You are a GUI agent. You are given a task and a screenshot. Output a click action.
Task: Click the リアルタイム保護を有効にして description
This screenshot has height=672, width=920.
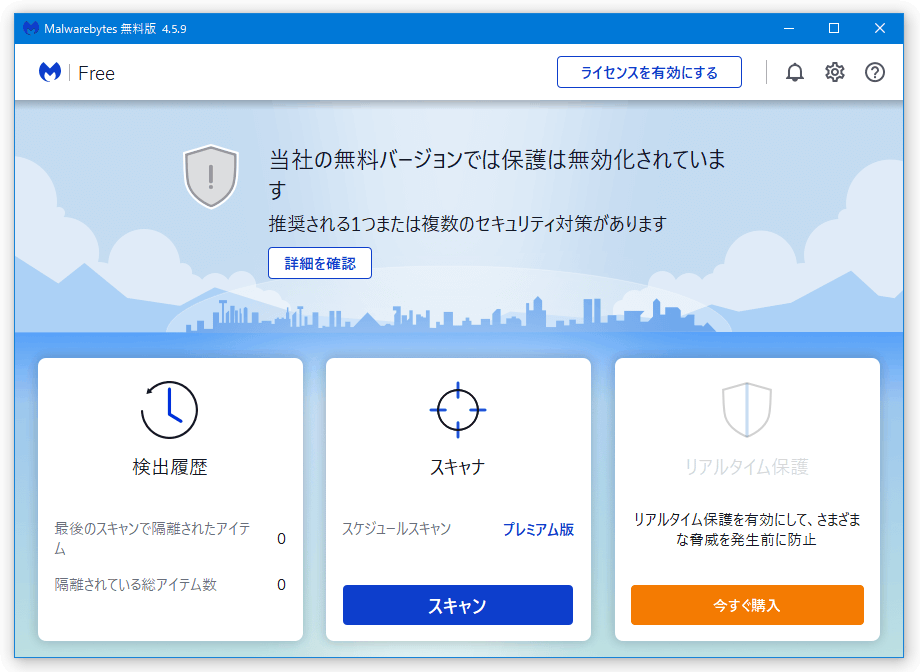[x=746, y=529]
